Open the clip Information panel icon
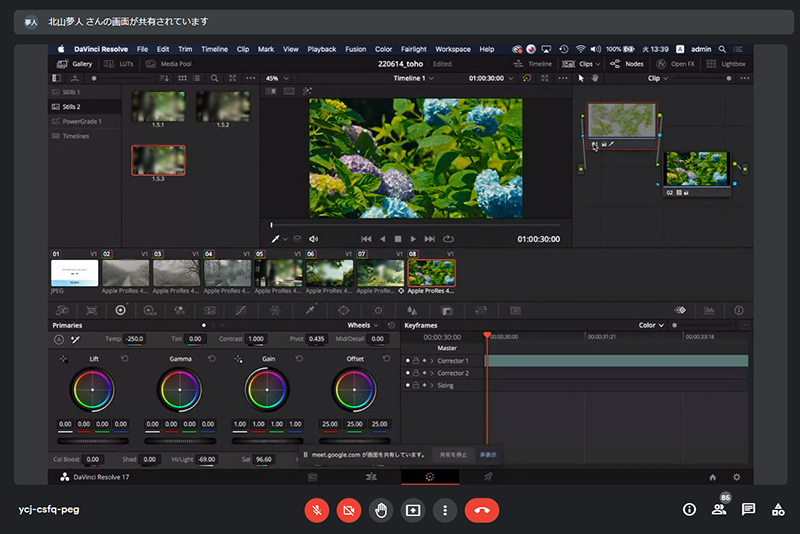 pyautogui.click(x=739, y=310)
